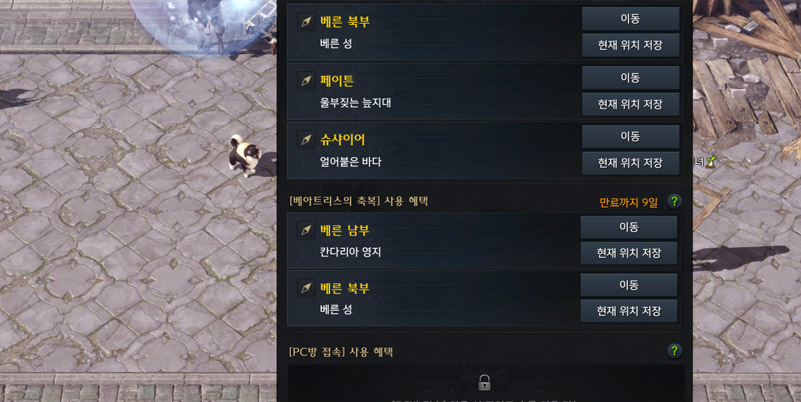The height and width of the screenshot is (402, 801).
Task: Click the feather icon beside 슈샤이어
Action: pyautogui.click(x=306, y=139)
